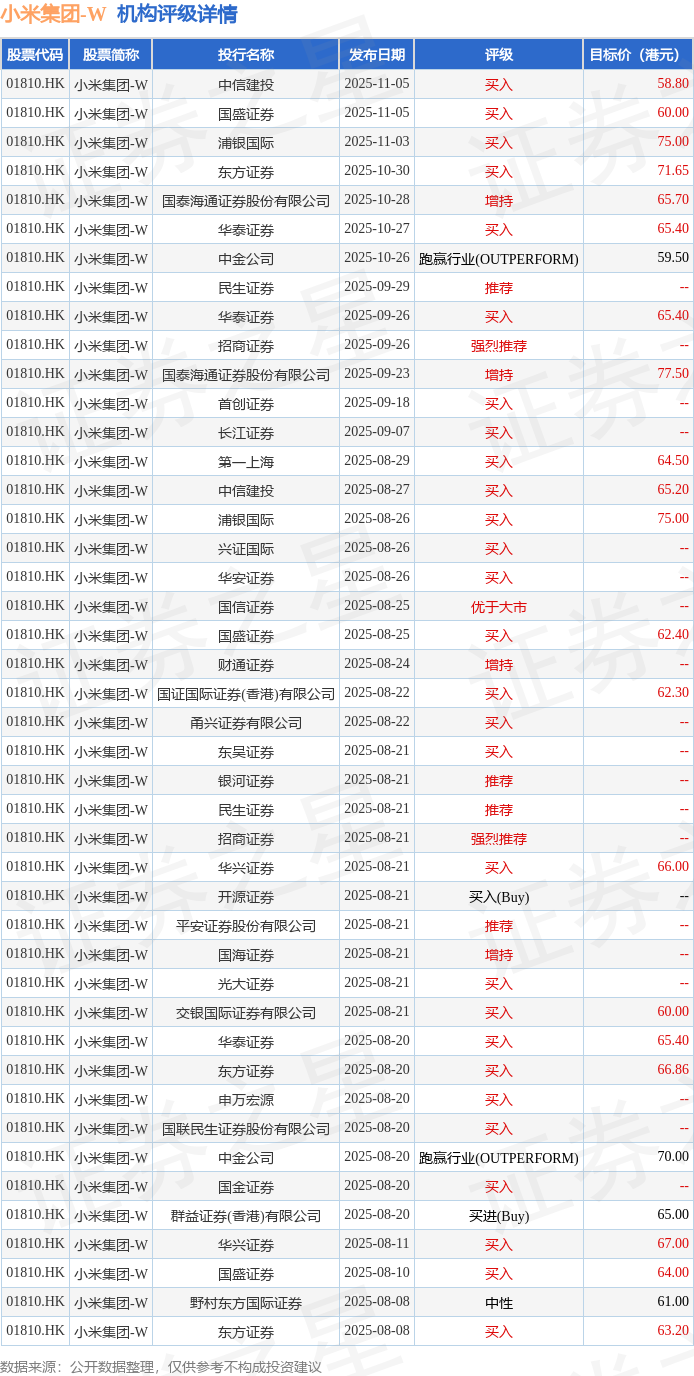Click the 目标价（港元） column header
This screenshot has height=1376, width=694.
tap(638, 55)
